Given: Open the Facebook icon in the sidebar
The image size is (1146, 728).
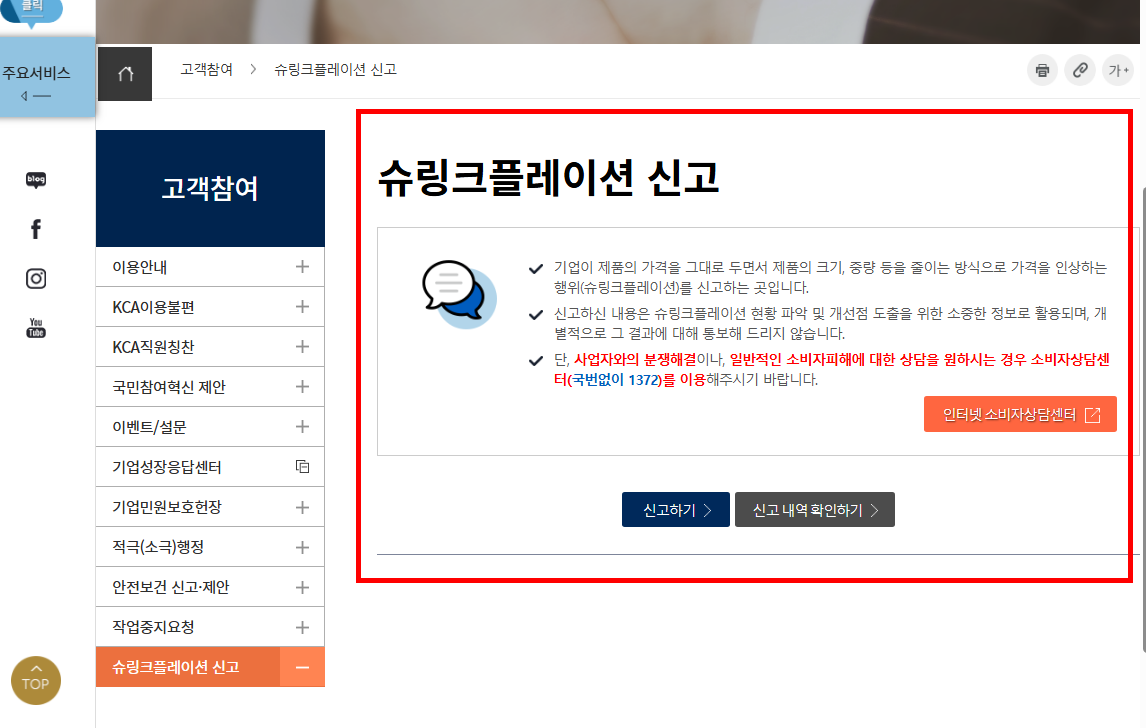Looking at the screenshot, I should coord(35,228).
